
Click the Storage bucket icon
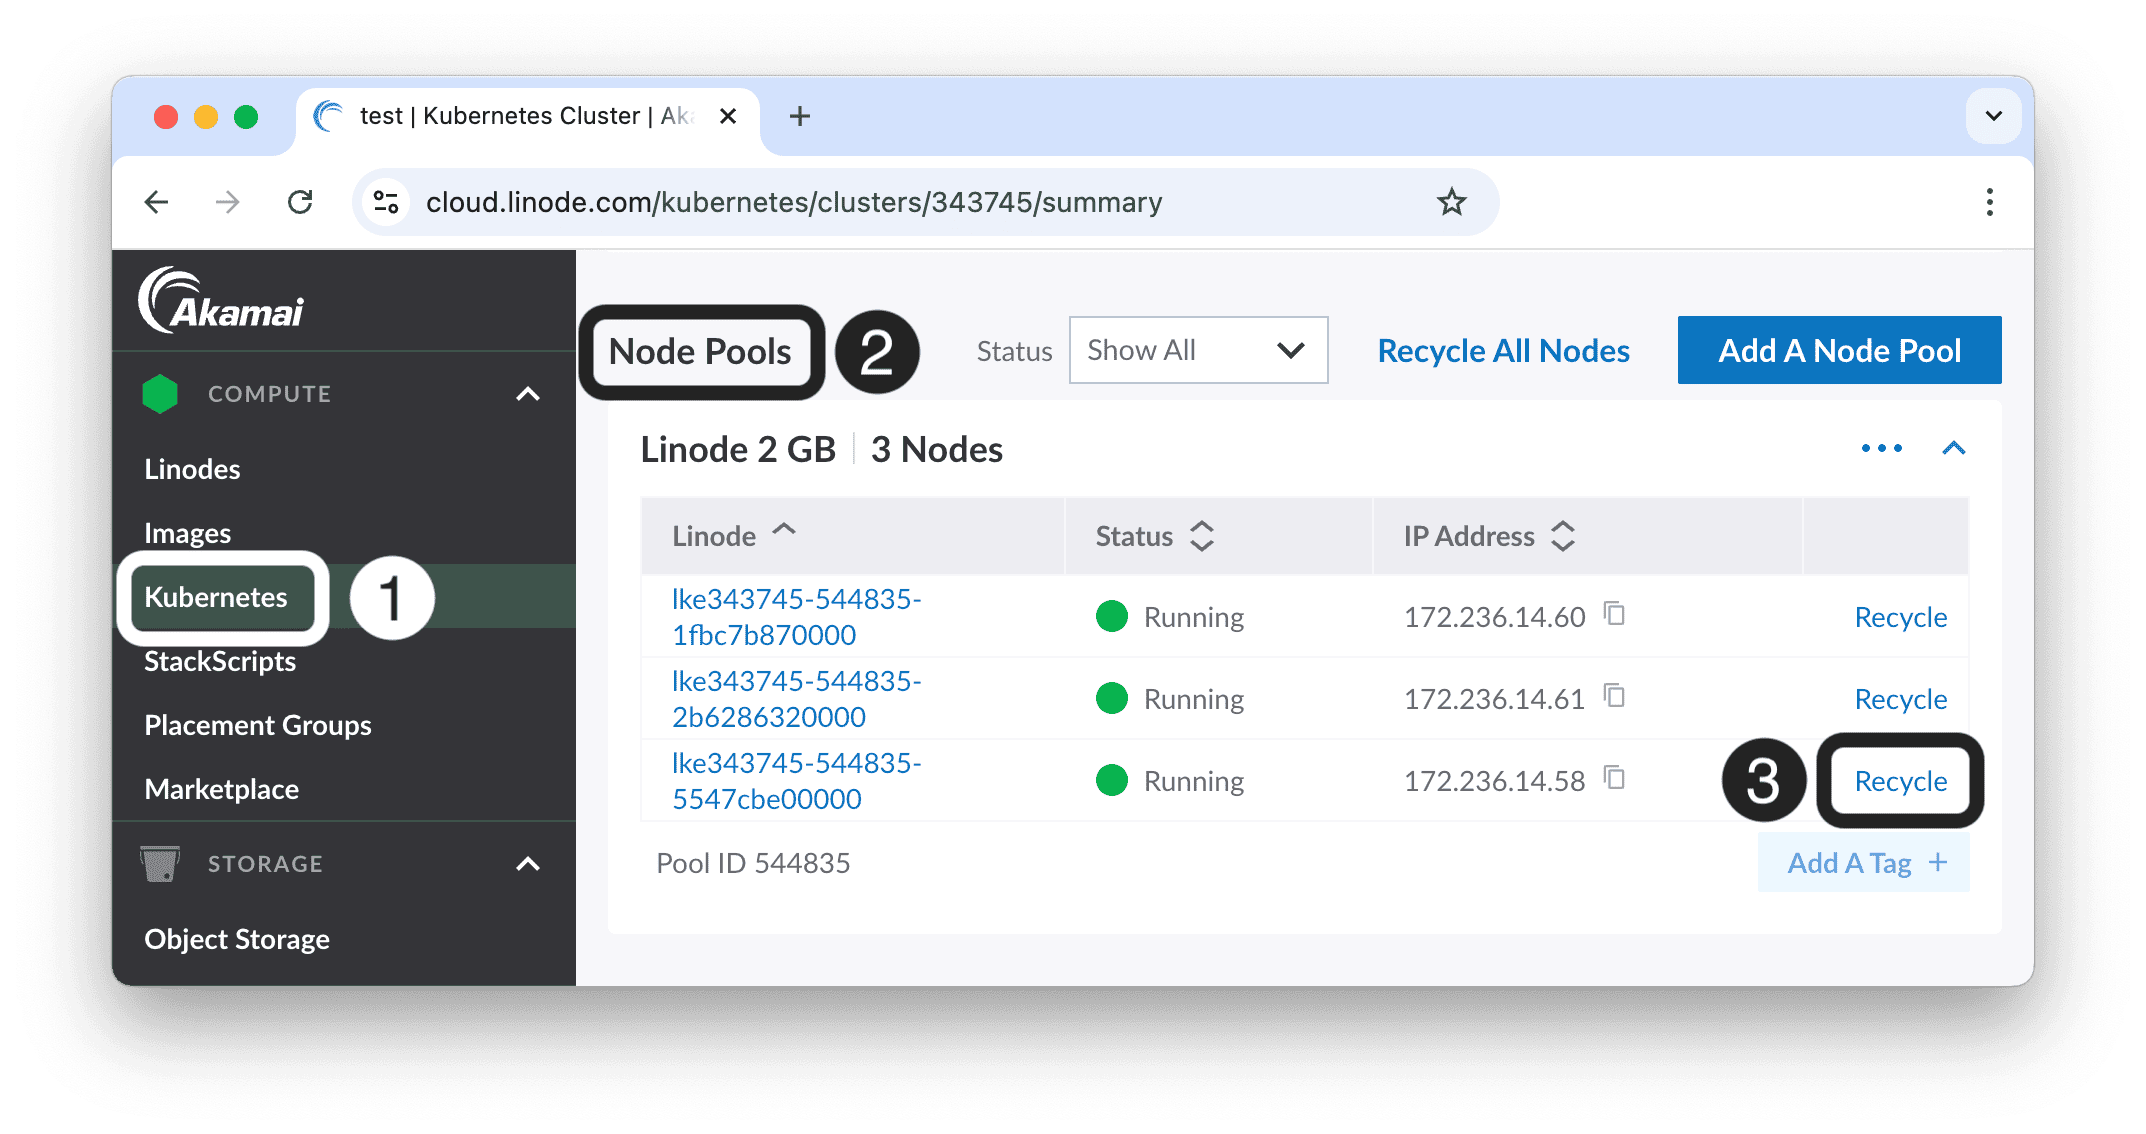(x=161, y=863)
